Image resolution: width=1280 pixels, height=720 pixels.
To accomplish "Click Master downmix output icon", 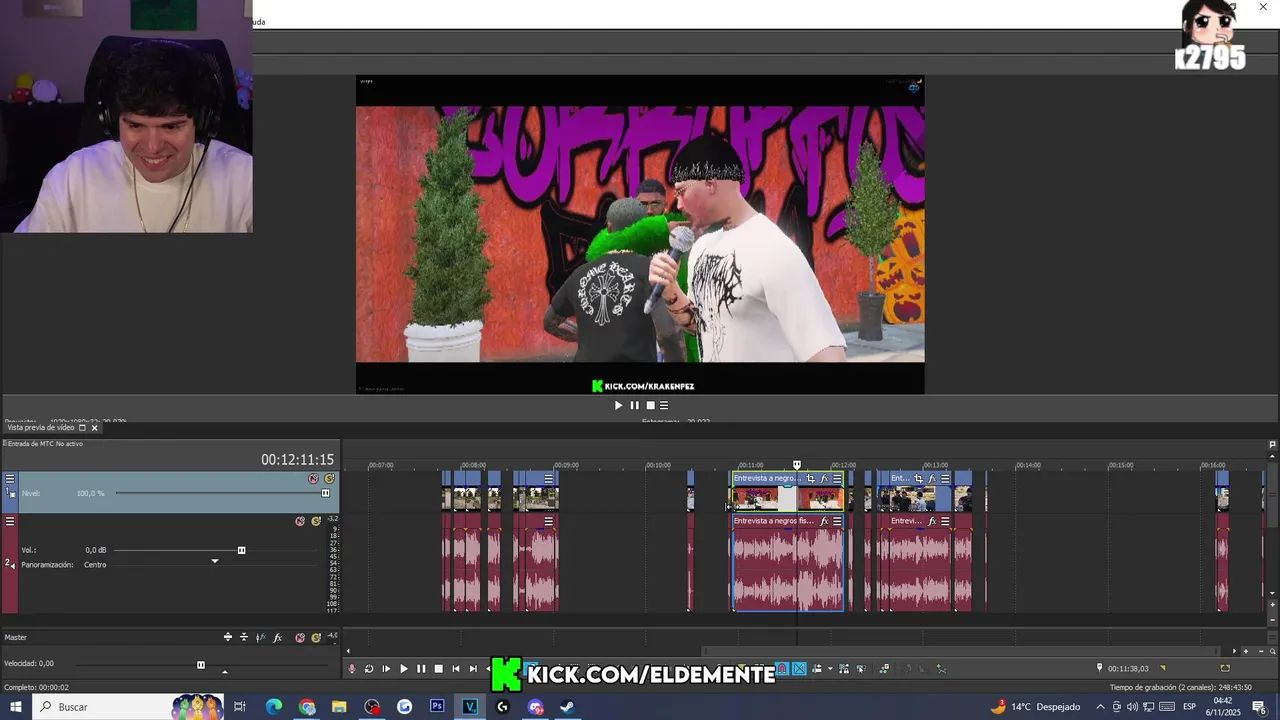I will tap(244, 637).
